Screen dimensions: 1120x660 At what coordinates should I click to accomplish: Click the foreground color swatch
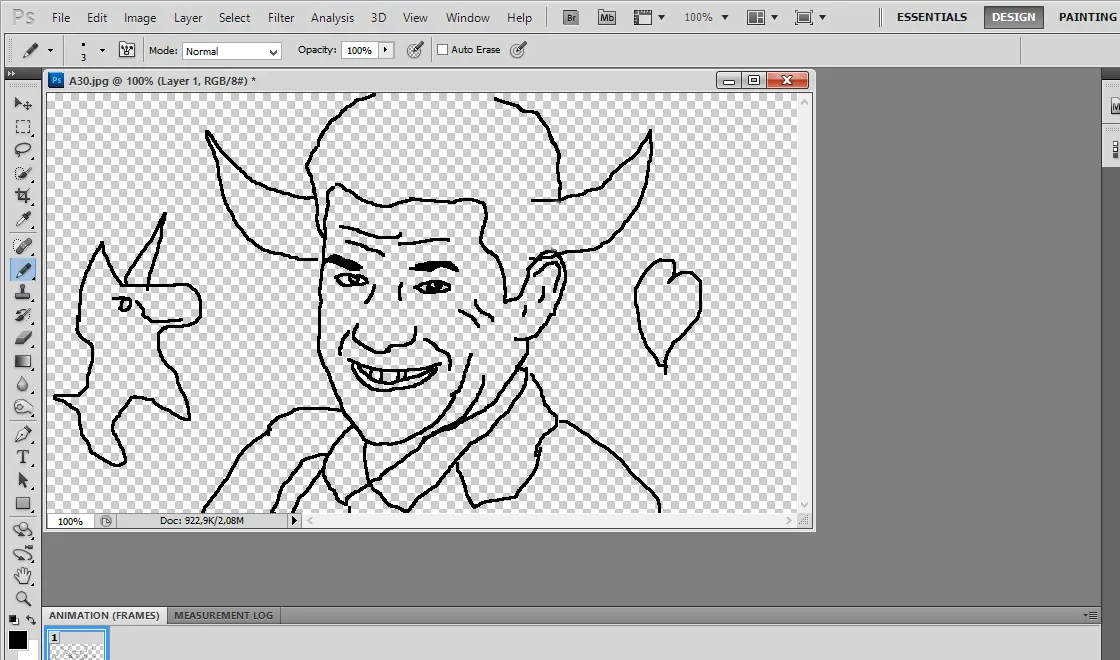pos(17,640)
